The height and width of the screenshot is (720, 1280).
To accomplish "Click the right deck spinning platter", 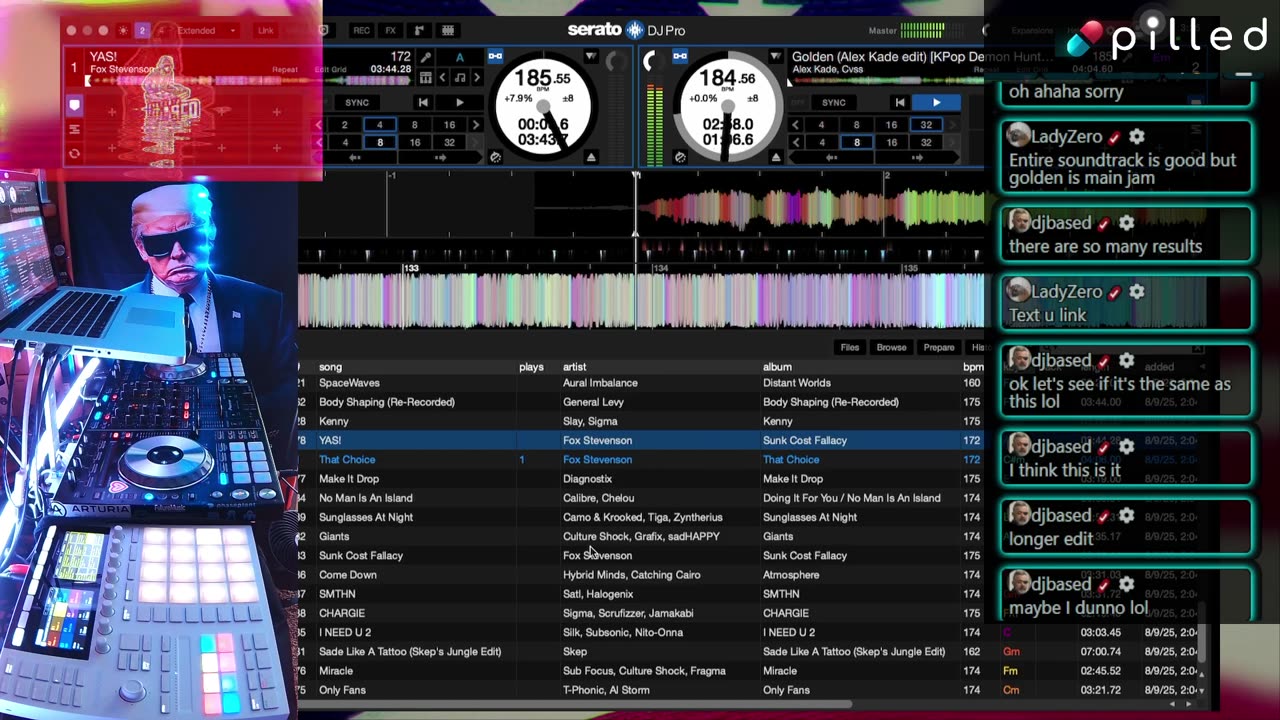I will 727,106.
